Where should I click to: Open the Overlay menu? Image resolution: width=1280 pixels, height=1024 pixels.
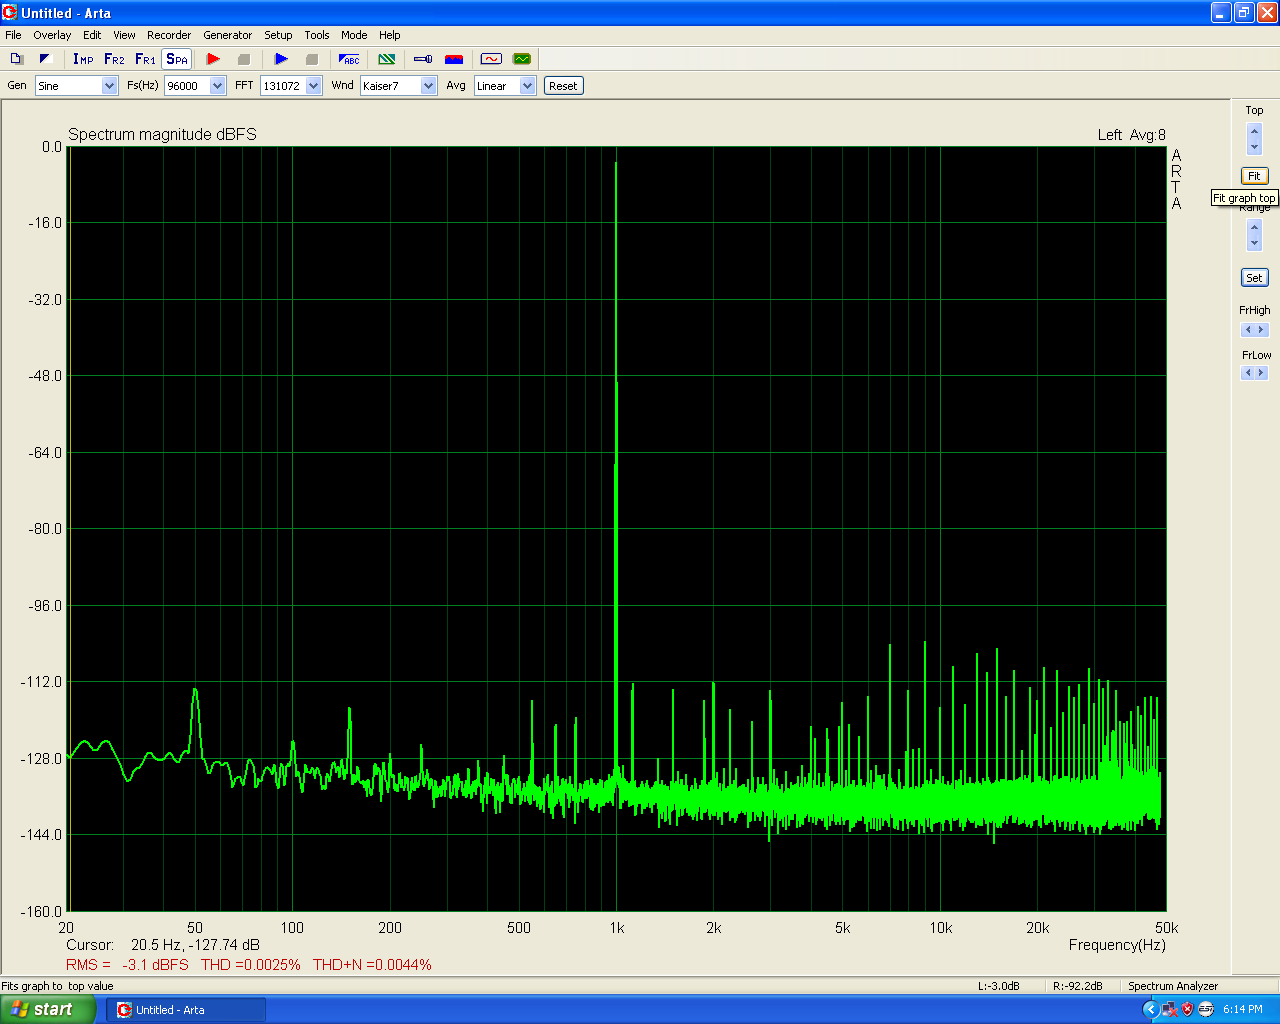click(52, 35)
